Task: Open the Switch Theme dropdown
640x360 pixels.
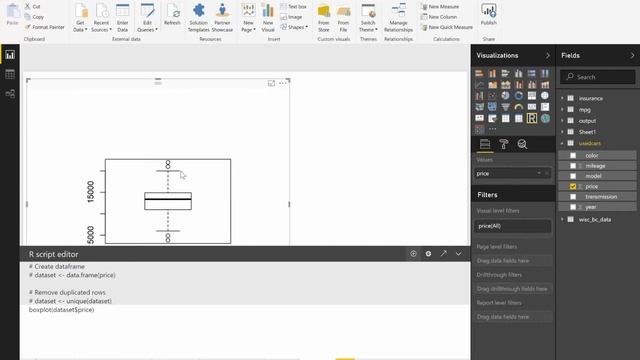Action: click(368, 18)
